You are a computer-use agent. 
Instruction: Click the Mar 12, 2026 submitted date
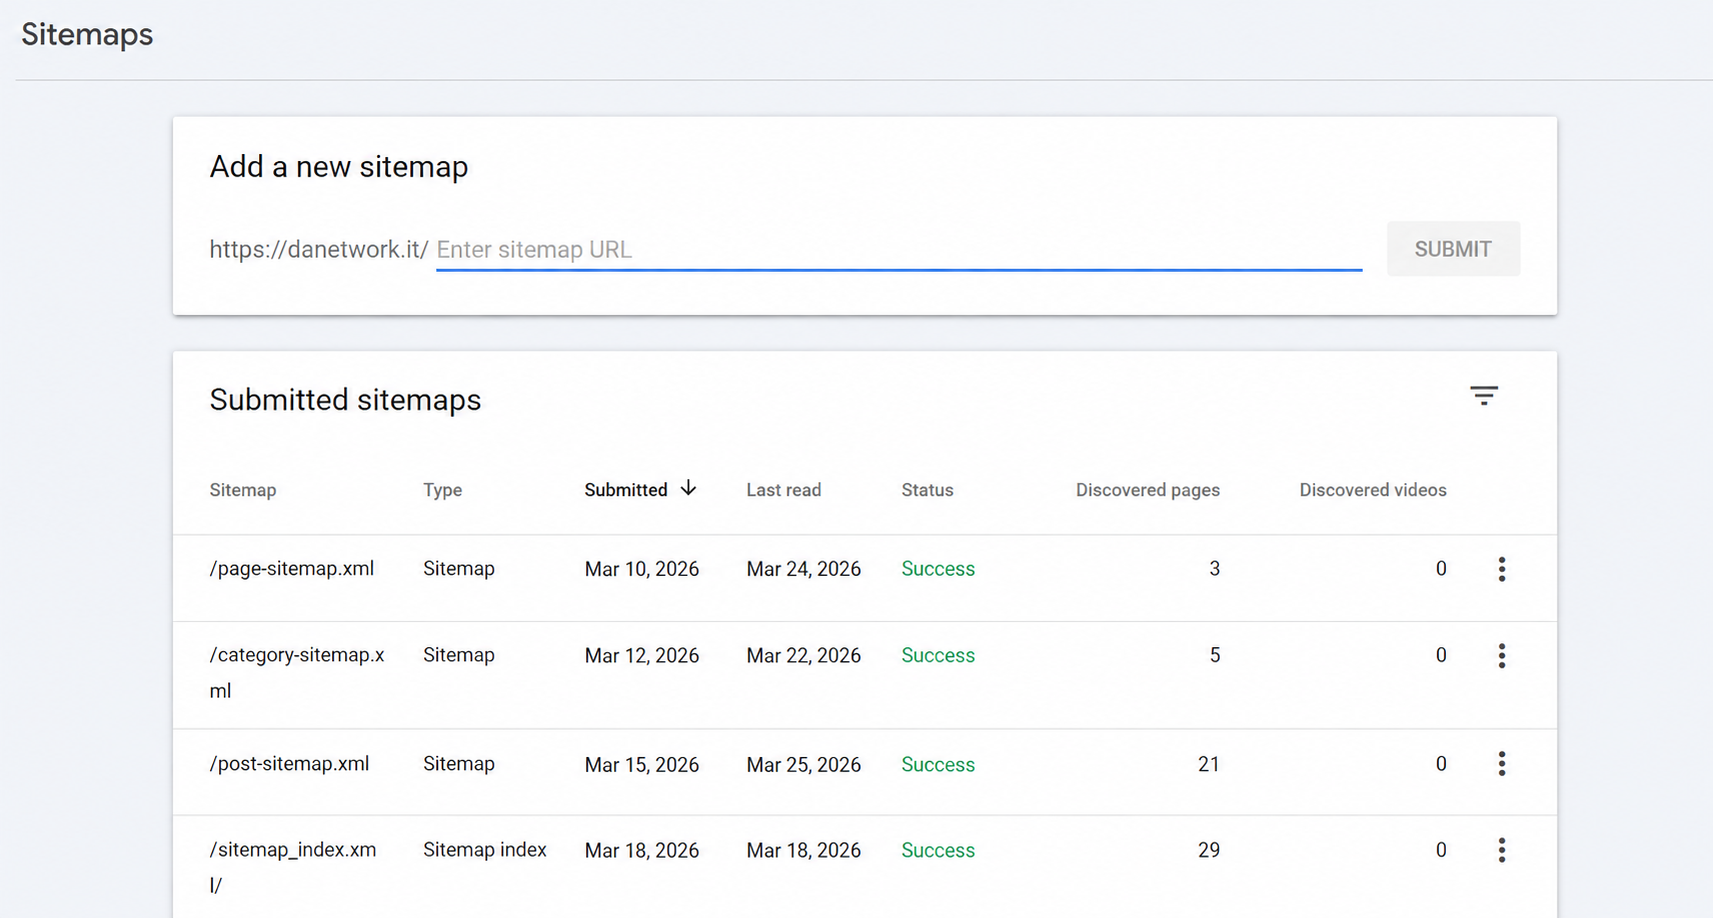click(642, 656)
